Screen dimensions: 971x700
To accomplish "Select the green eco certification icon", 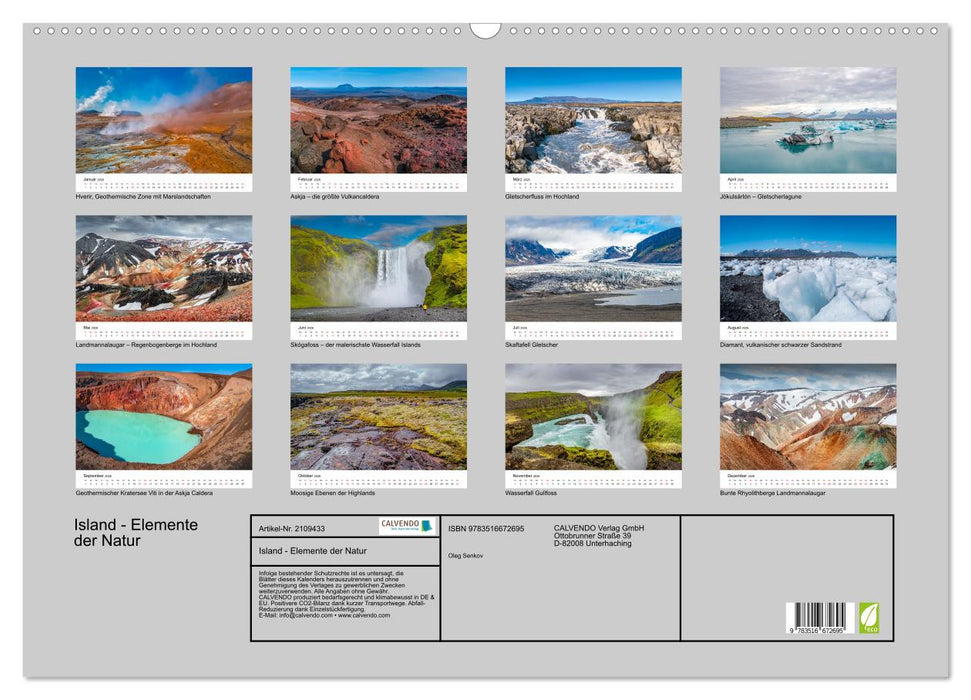I will coord(869,618).
